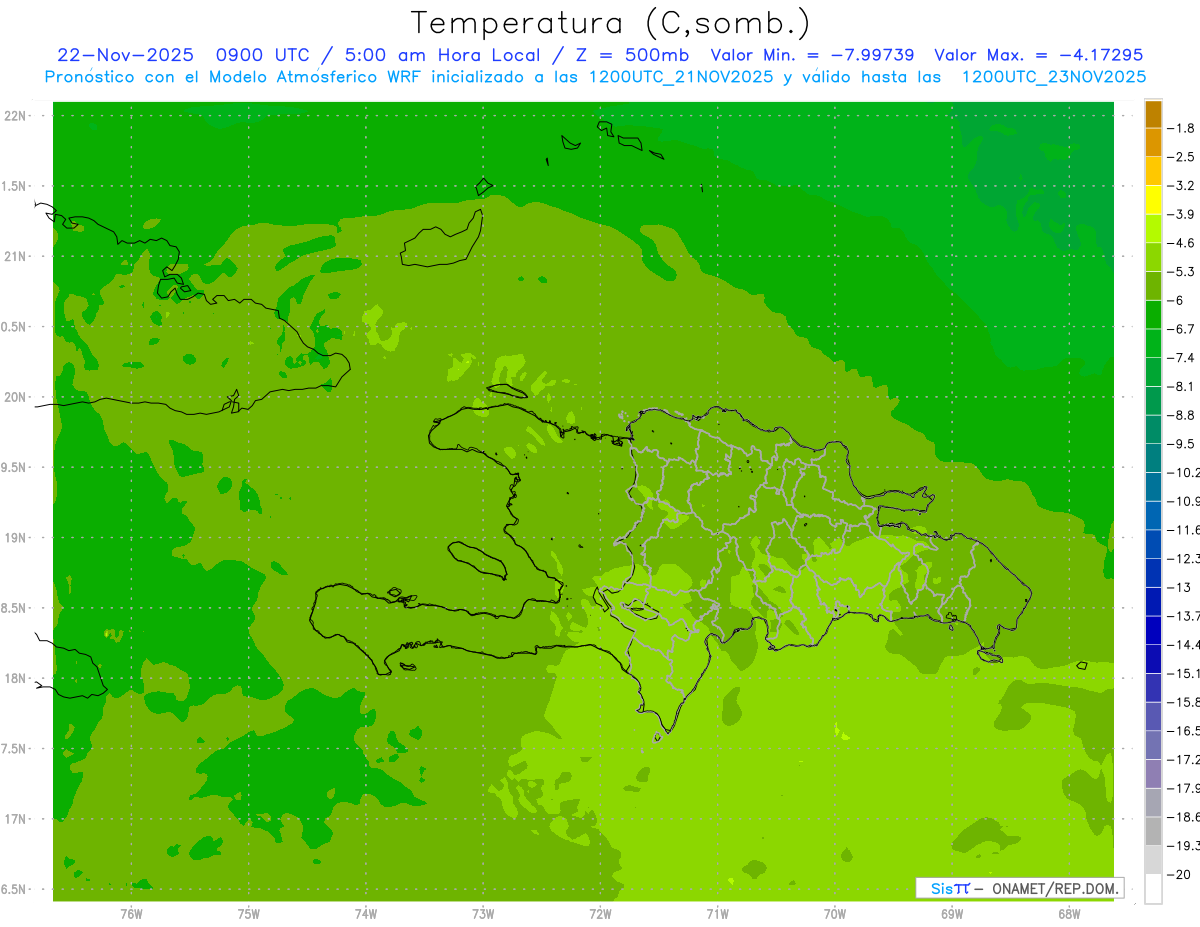Image resolution: width=1200 pixels, height=927 pixels.
Task: Click the '-4.6' legend value
Action: (x=1182, y=243)
